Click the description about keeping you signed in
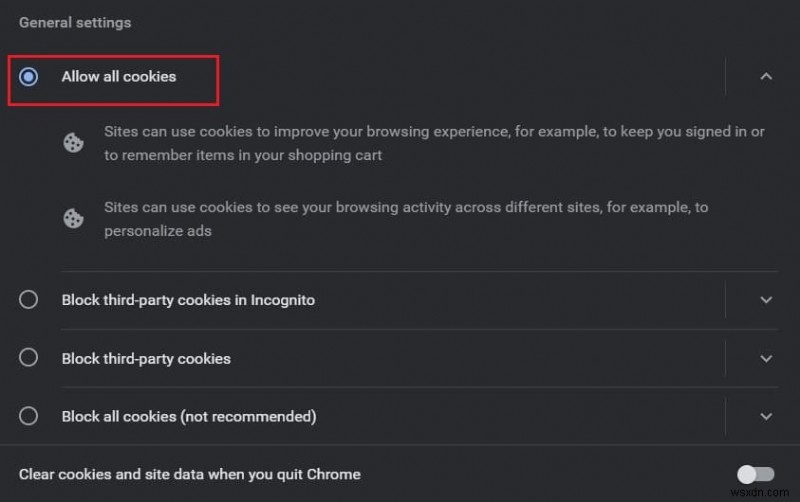Image resolution: width=800 pixels, height=502 pixels. click(x=434, y=143)
